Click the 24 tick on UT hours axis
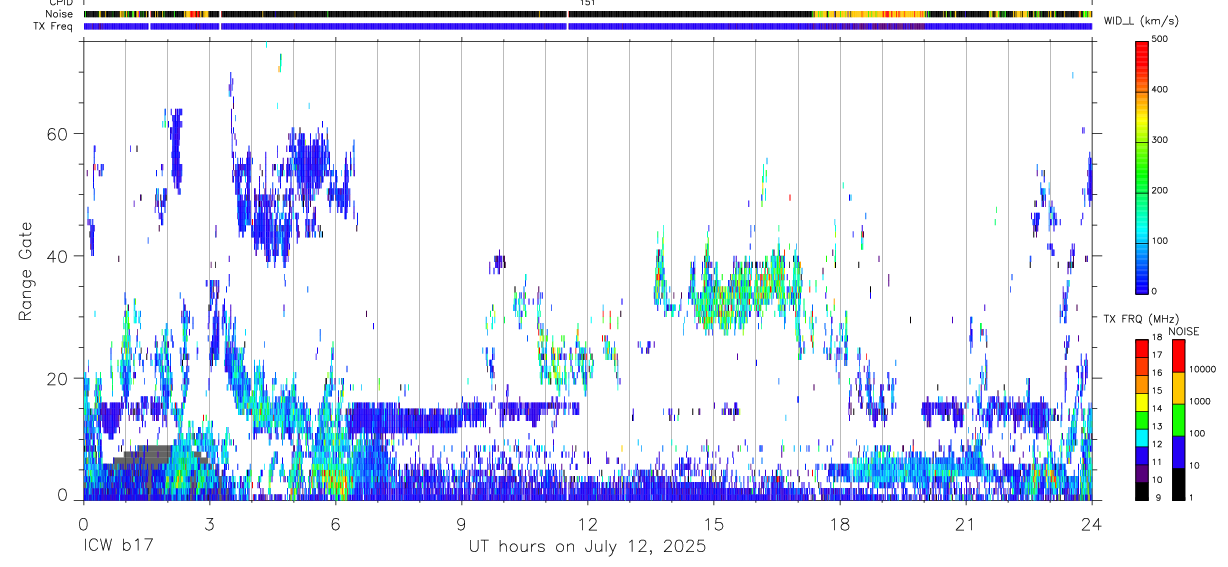The width and height of the screenshot is (1228, 567). point(1091,523)
